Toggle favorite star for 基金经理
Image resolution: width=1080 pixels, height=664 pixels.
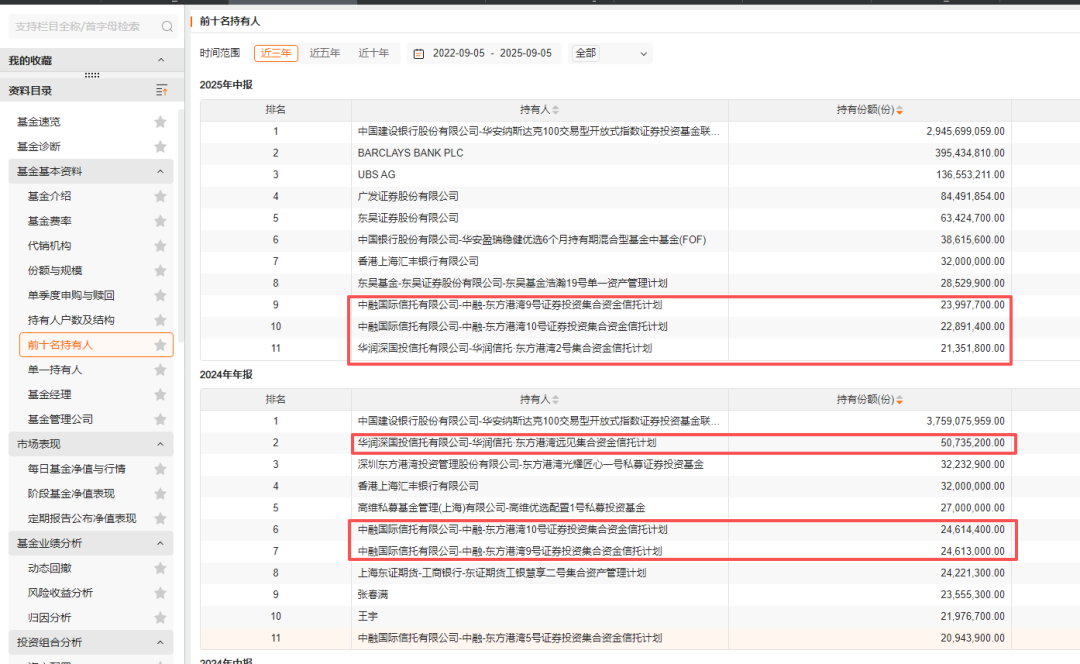[x=160, y=395]
